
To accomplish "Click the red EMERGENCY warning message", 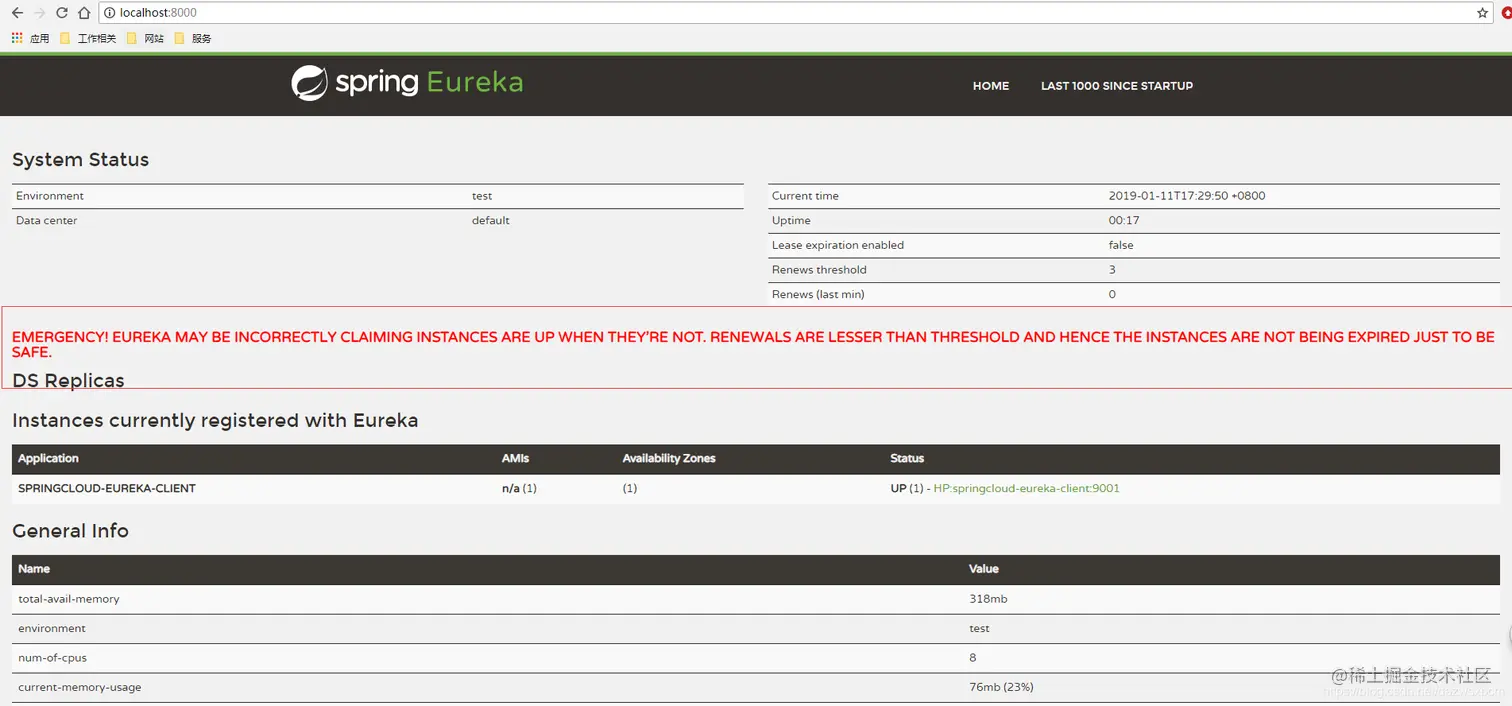I will (753, 344).
